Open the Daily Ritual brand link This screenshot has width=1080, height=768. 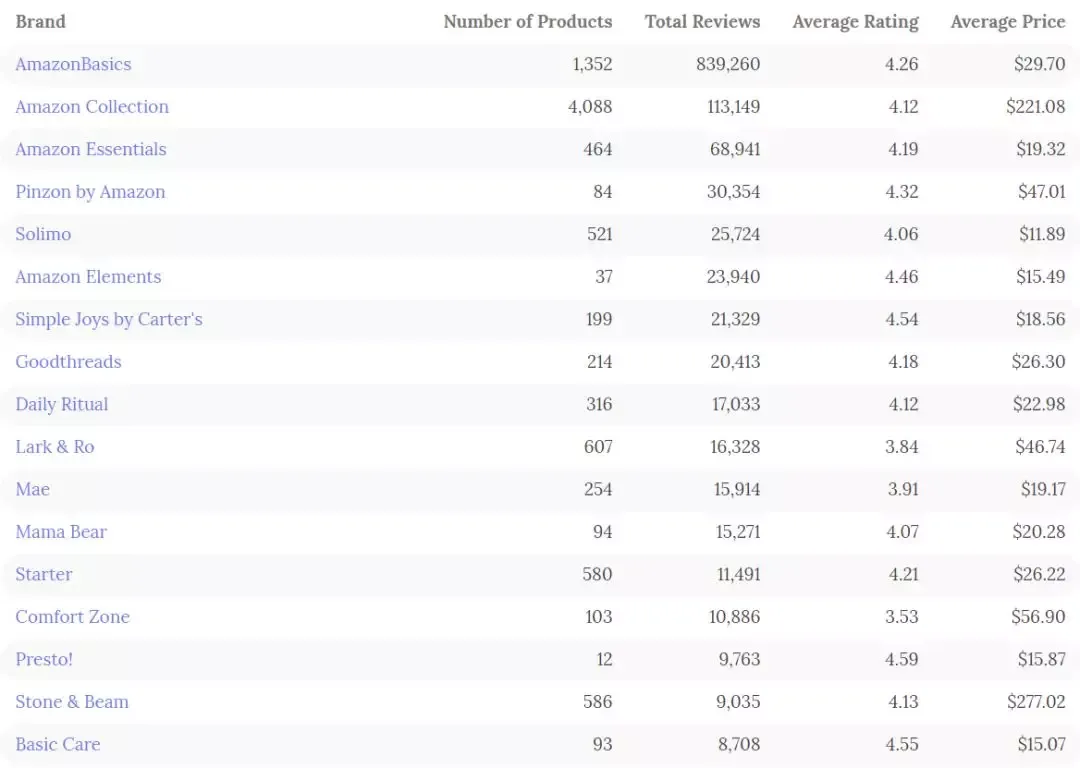click(x=62, y=404)
